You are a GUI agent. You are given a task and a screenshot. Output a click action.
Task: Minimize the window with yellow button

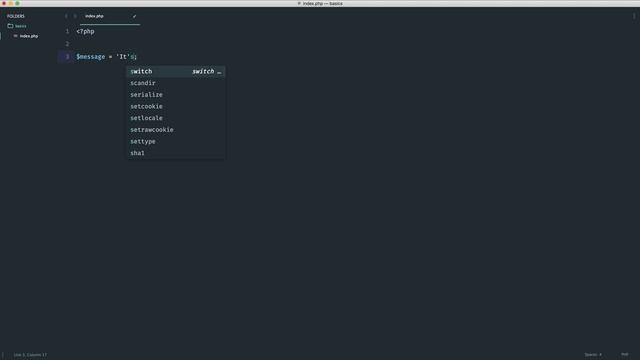coord(11,3)
